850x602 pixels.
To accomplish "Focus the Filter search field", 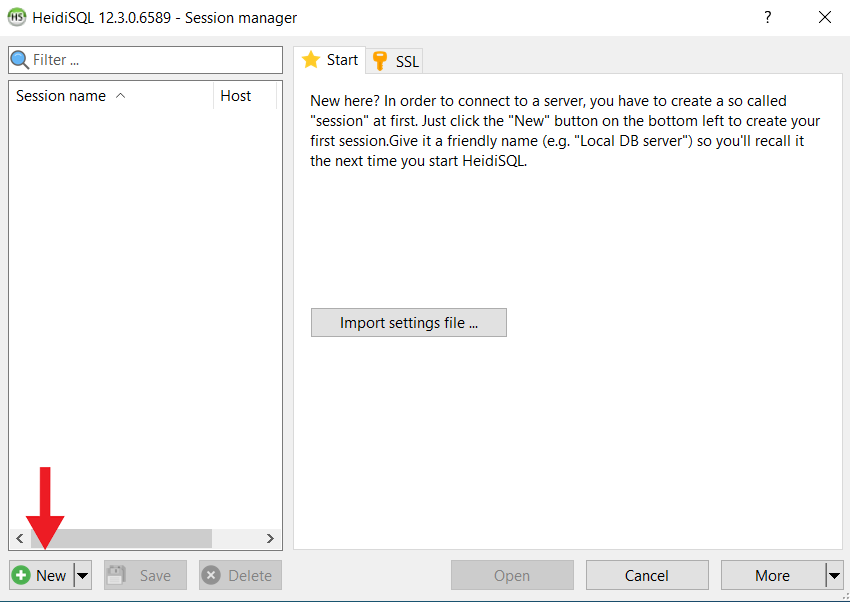I will point(145,60).
